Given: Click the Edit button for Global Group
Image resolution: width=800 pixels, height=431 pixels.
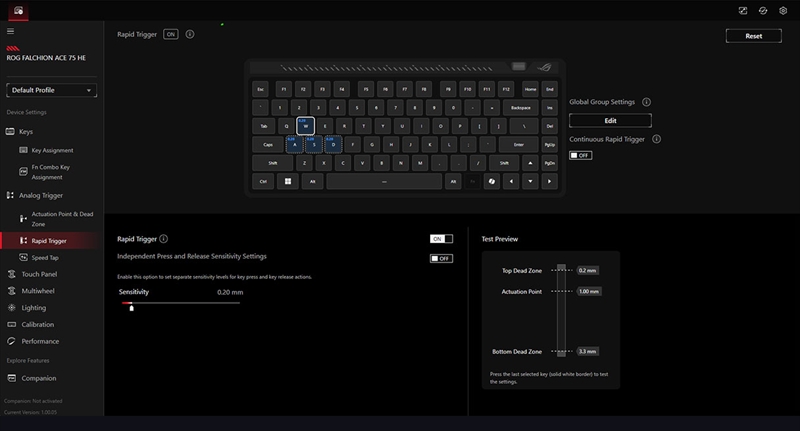Looking at the screenshot, I should [609, 120].
